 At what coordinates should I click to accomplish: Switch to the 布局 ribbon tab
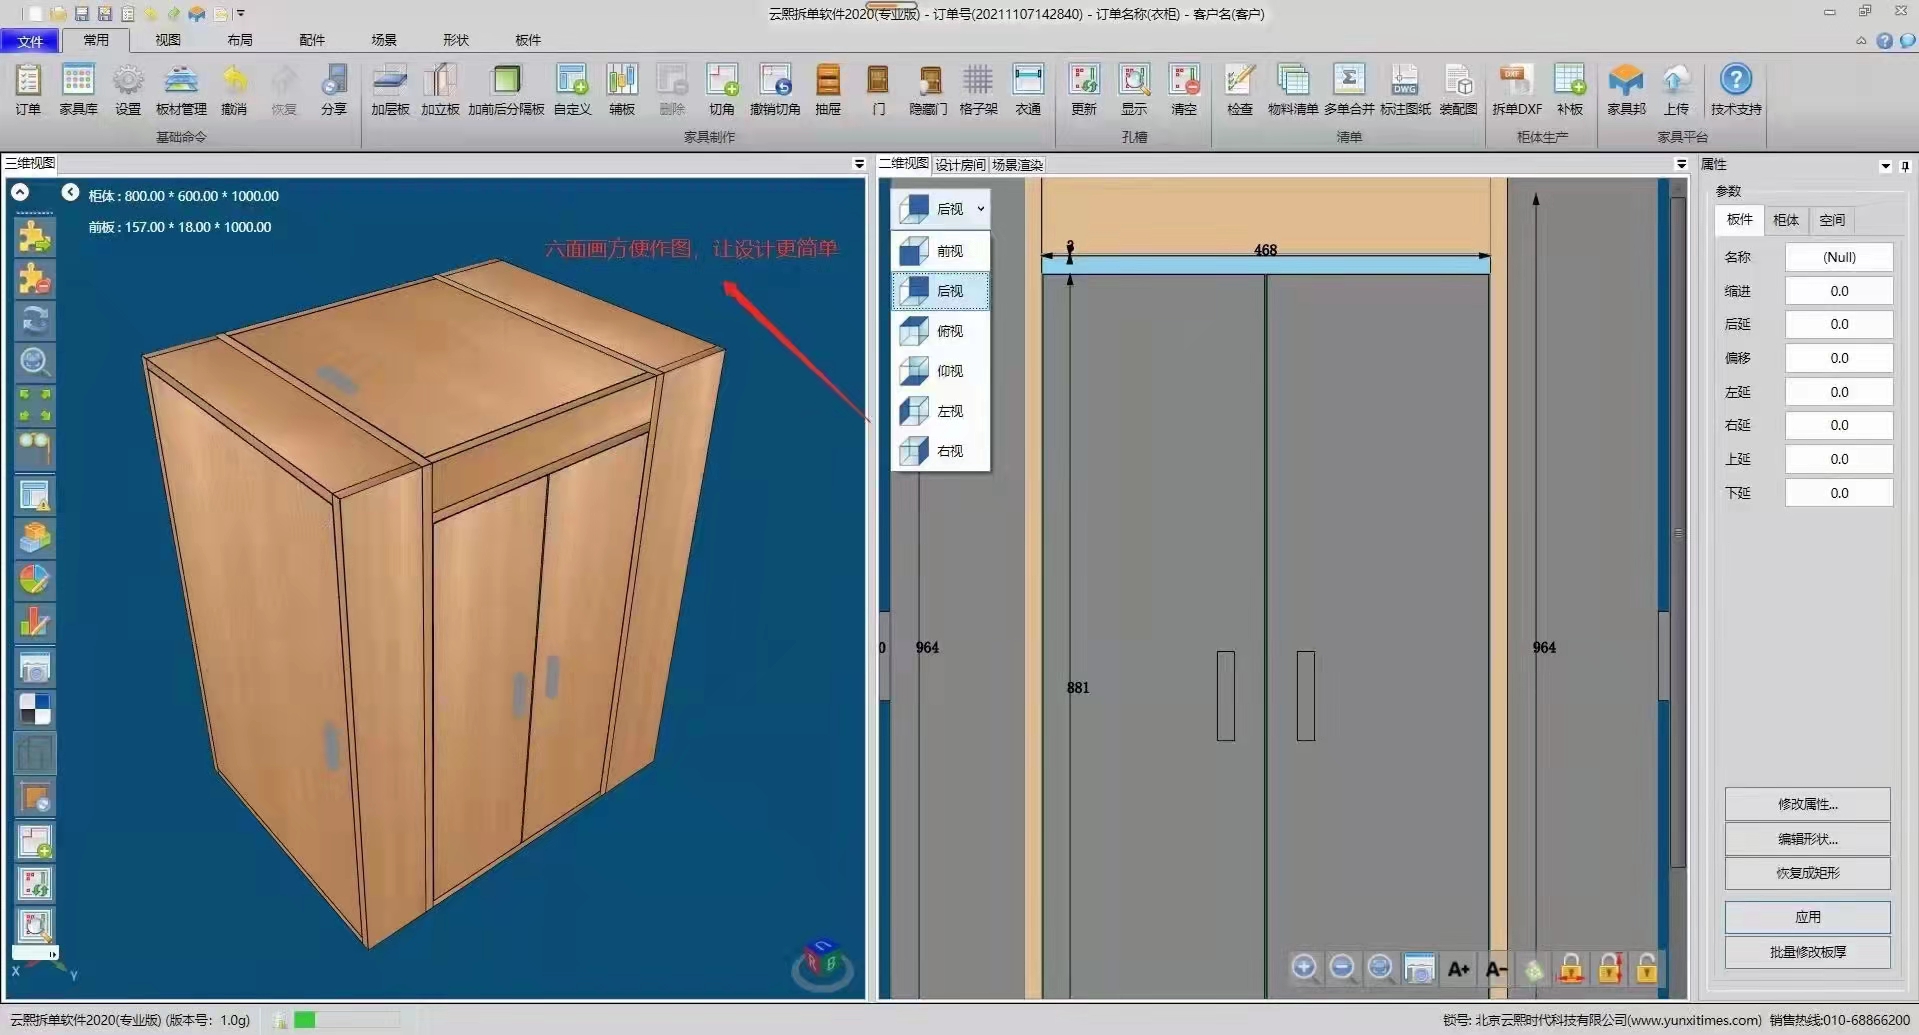pos(240,40)
